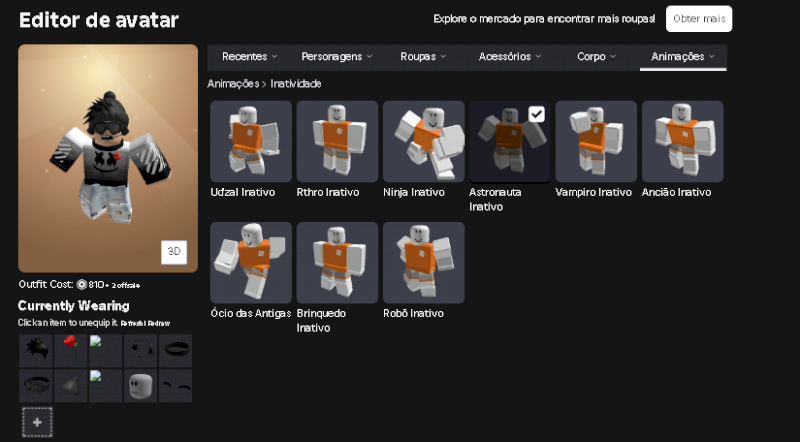Toggle the 3D avatar view button

click(174, 253)
